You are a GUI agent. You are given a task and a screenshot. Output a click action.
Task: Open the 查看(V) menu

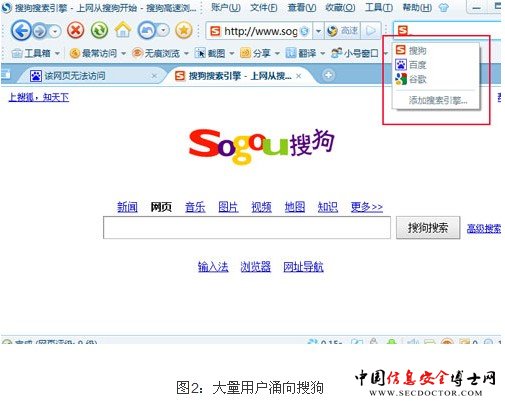tap(302, 7)
